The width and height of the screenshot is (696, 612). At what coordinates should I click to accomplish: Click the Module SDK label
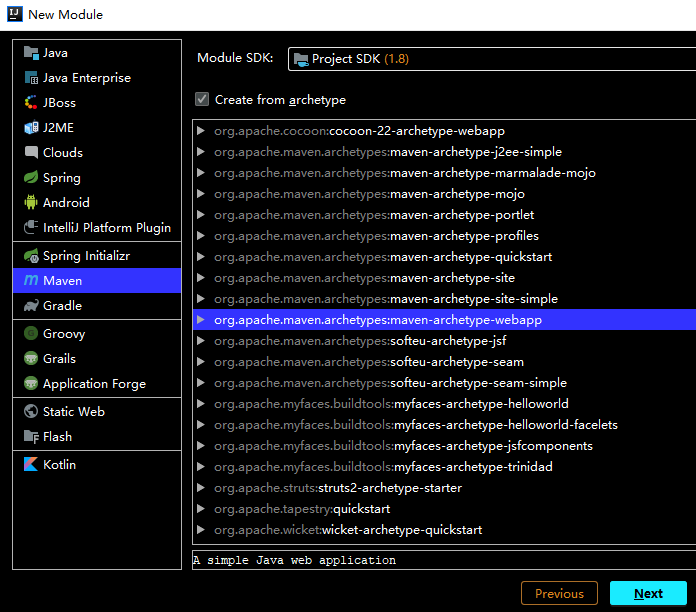click(x=235, y=58)
